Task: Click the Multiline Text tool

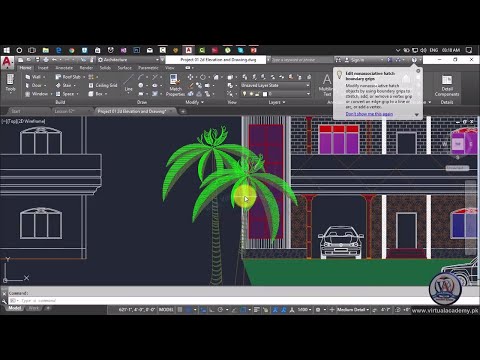Action: pos(326,85)
